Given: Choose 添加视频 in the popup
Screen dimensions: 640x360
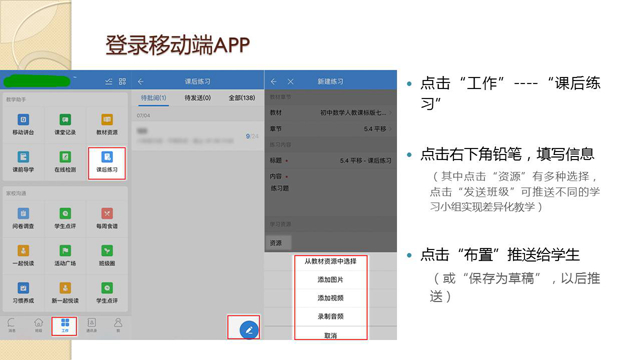Looking at the screenshot, I should [x=331, y=298].
